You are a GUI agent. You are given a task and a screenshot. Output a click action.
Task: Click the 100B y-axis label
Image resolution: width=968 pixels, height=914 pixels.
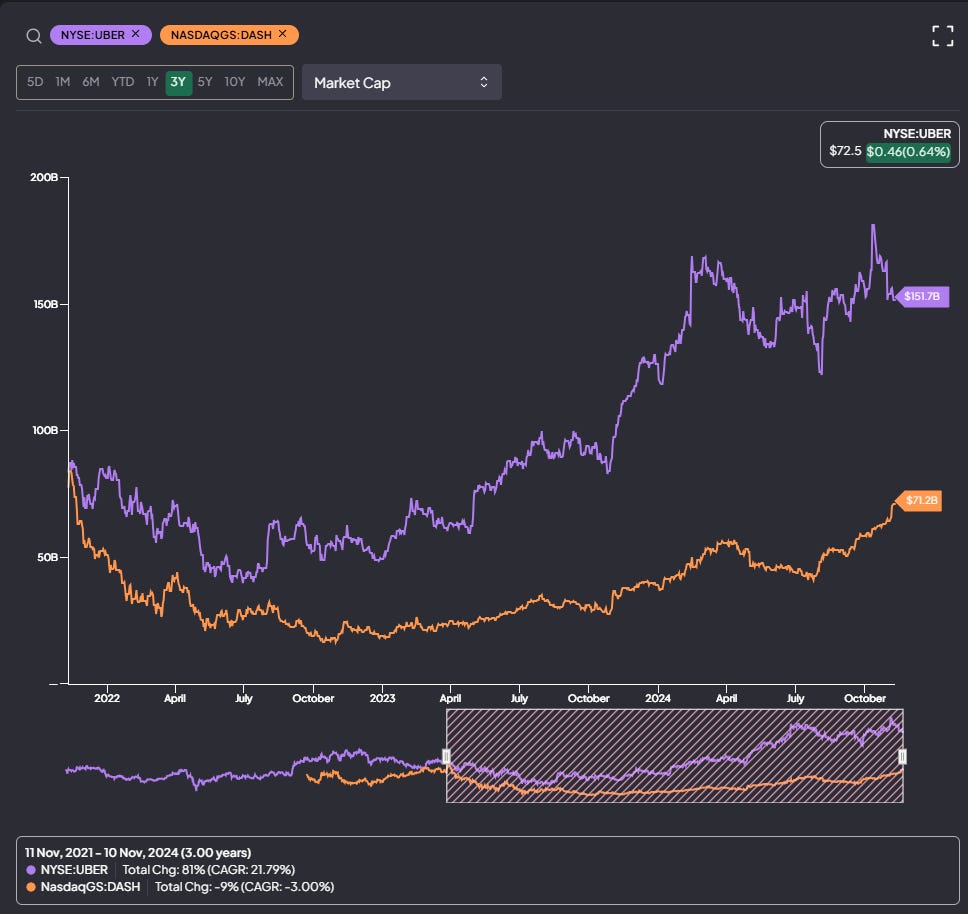pyautogui.click(x=45, y=430)
